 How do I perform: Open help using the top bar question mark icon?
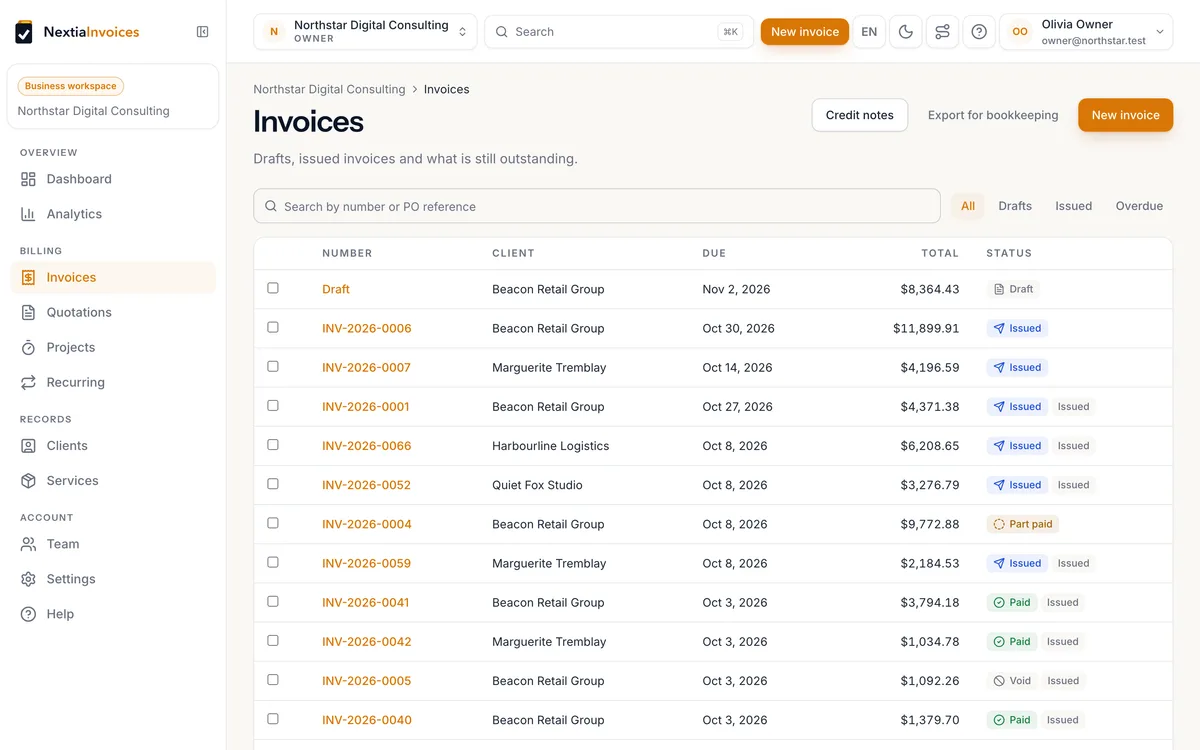(x=979, y=32)
